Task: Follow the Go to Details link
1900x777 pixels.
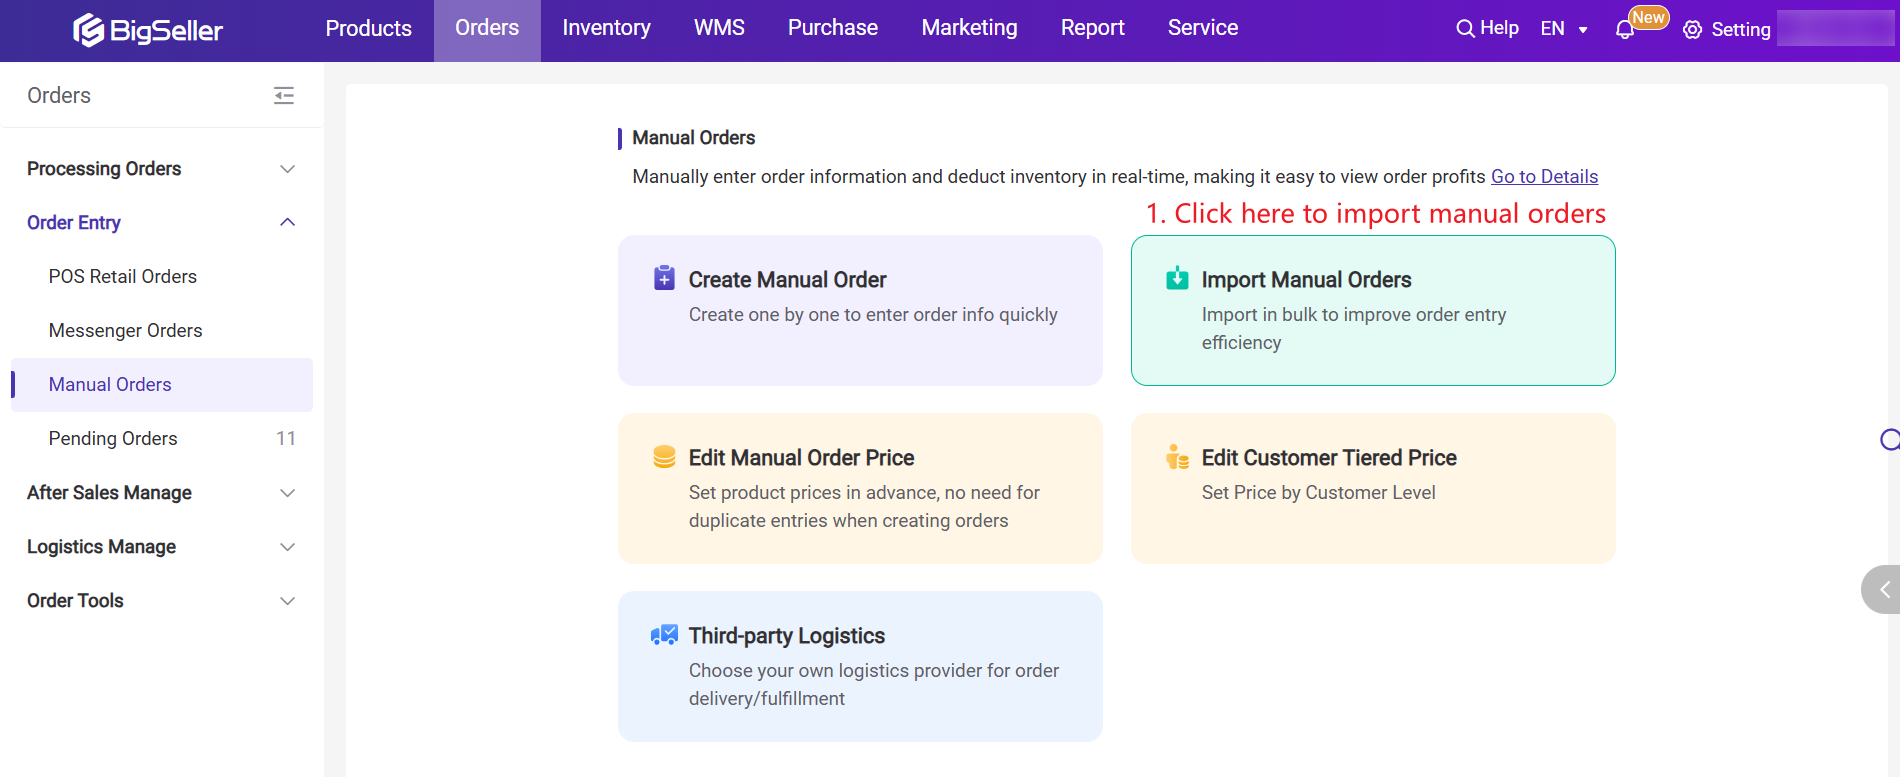Action: point(1544,177)
